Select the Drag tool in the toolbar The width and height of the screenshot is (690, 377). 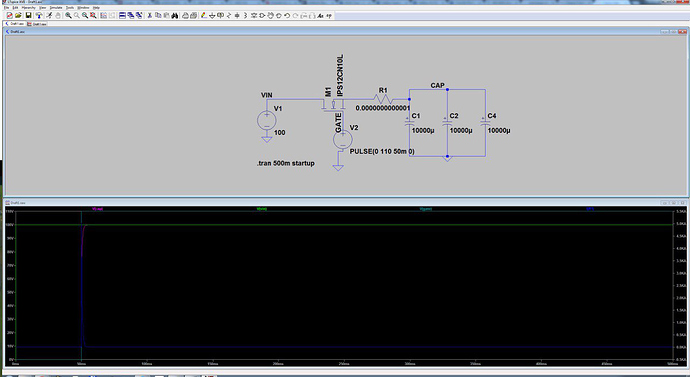pyautogui.click(x=279, y=15)
